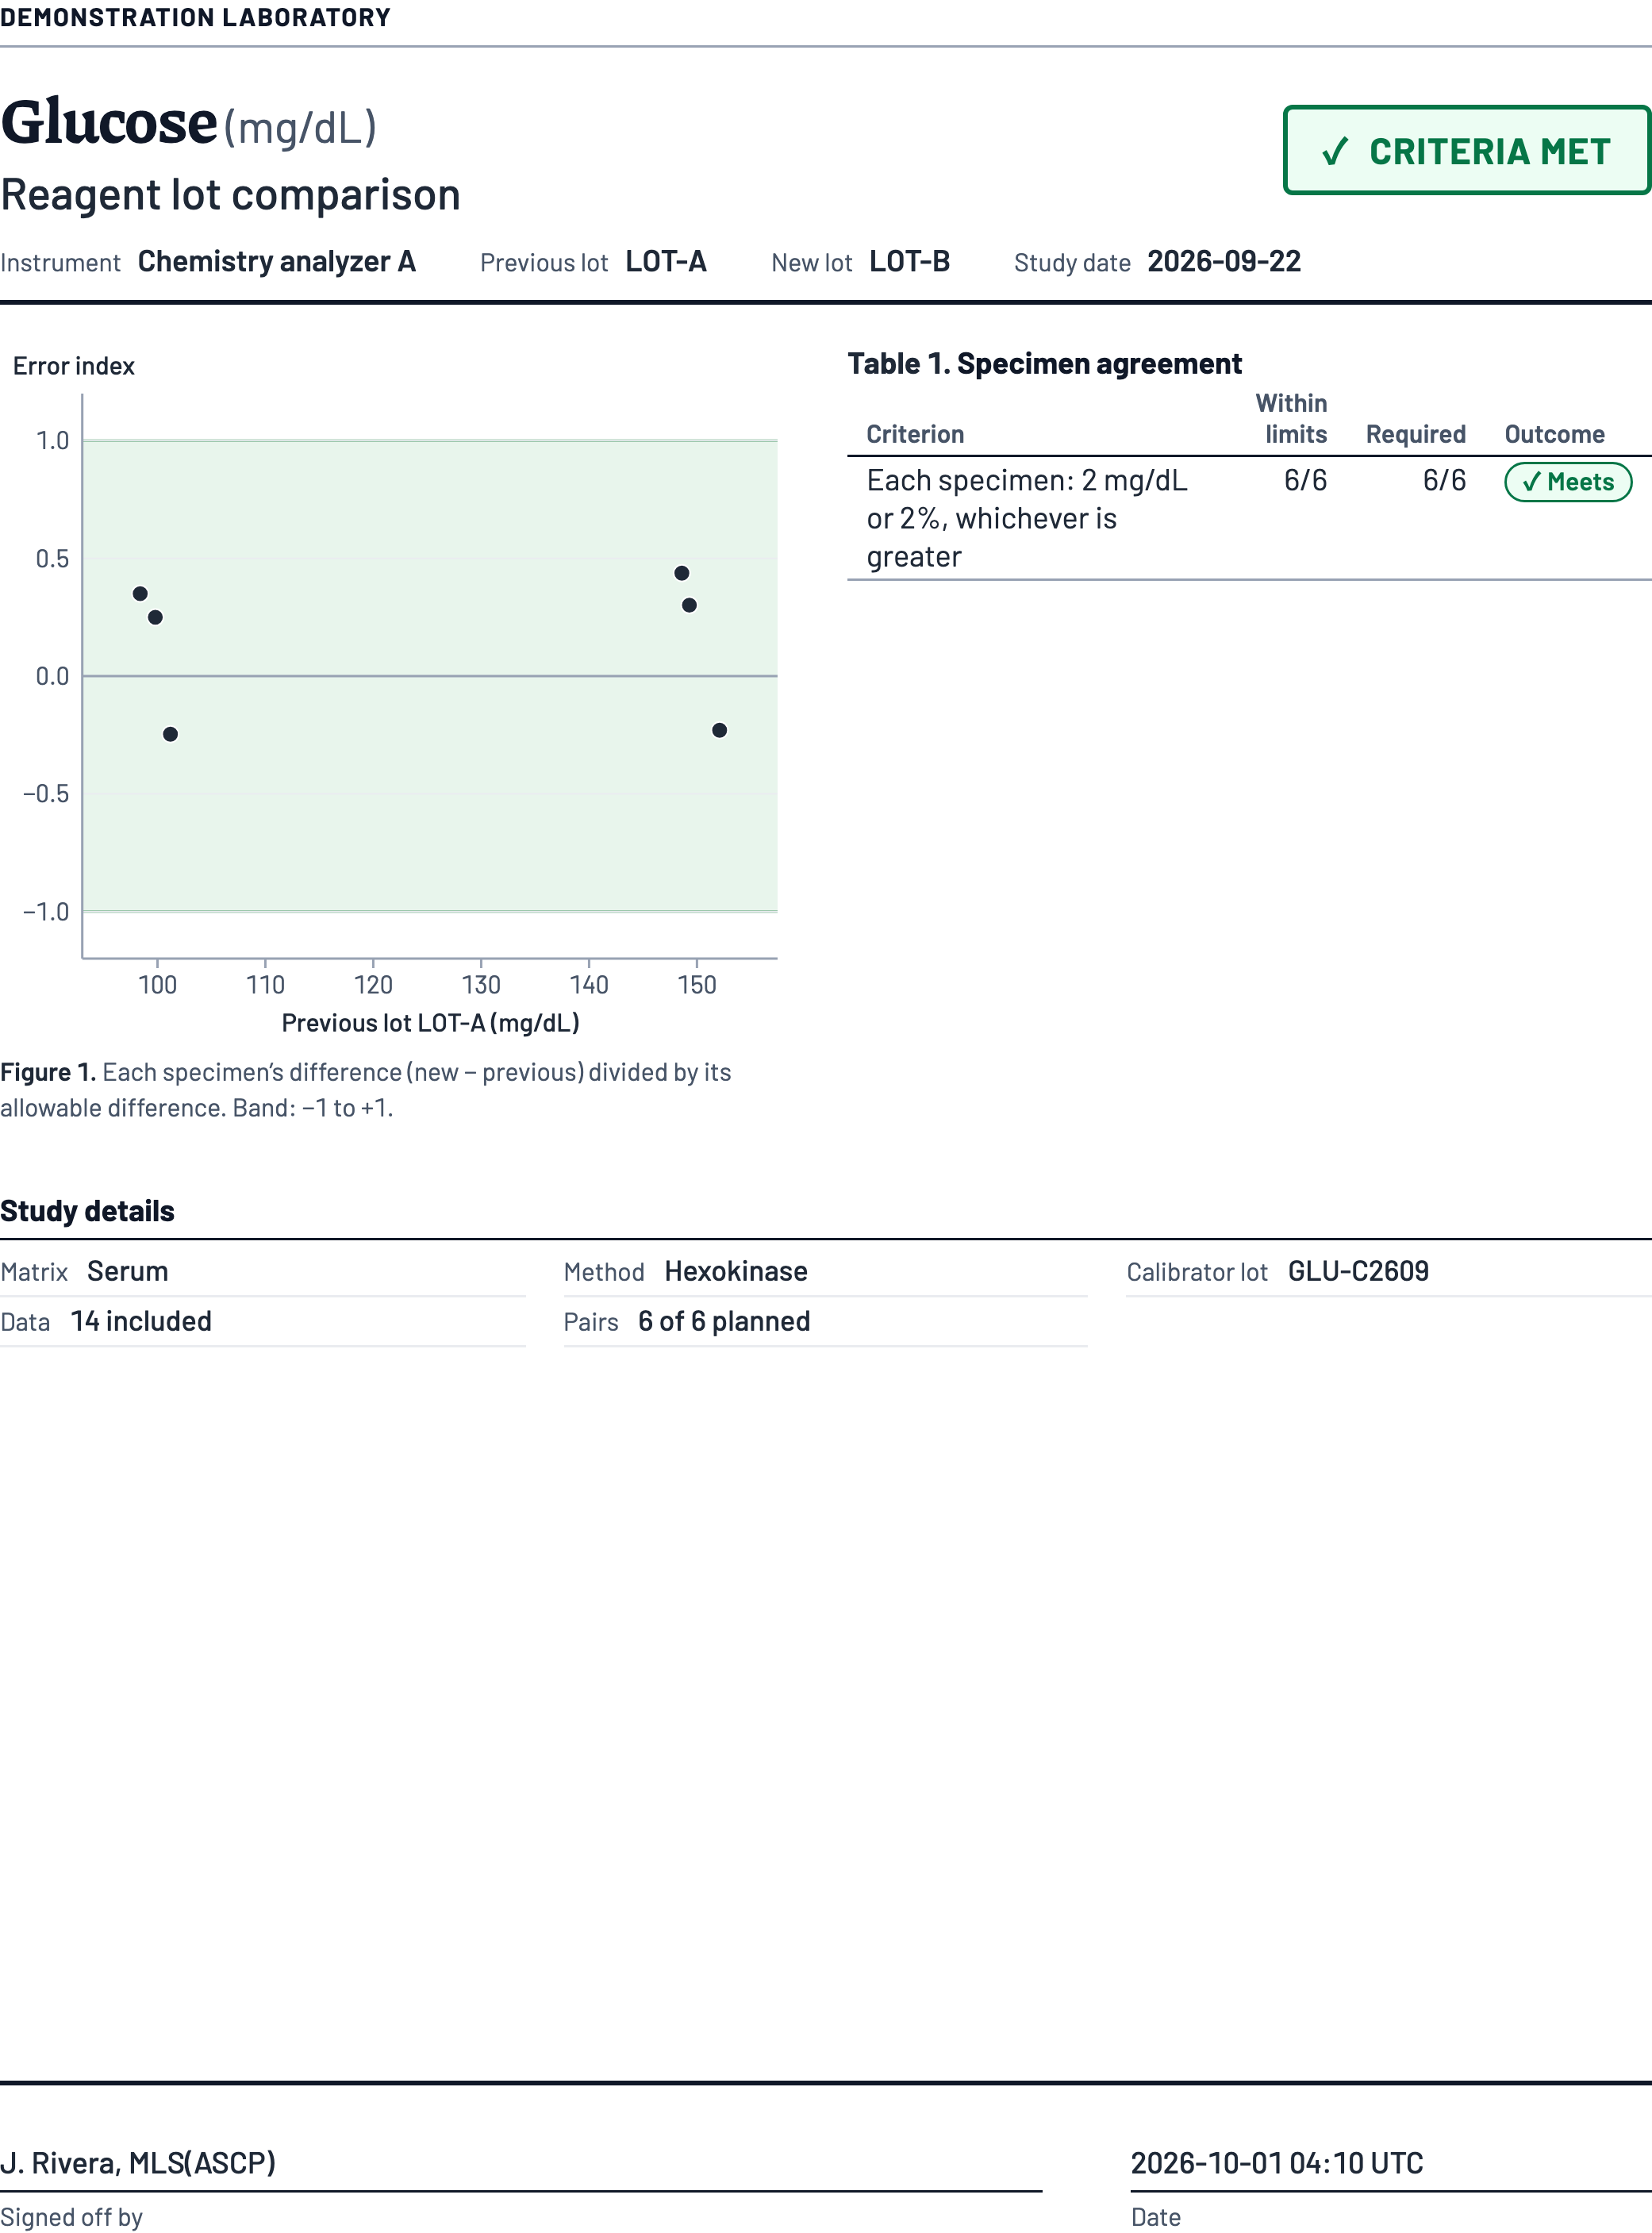Click the pairs value 6 of 6 planned
1652x2233 pixels.
pos(724,1321)
